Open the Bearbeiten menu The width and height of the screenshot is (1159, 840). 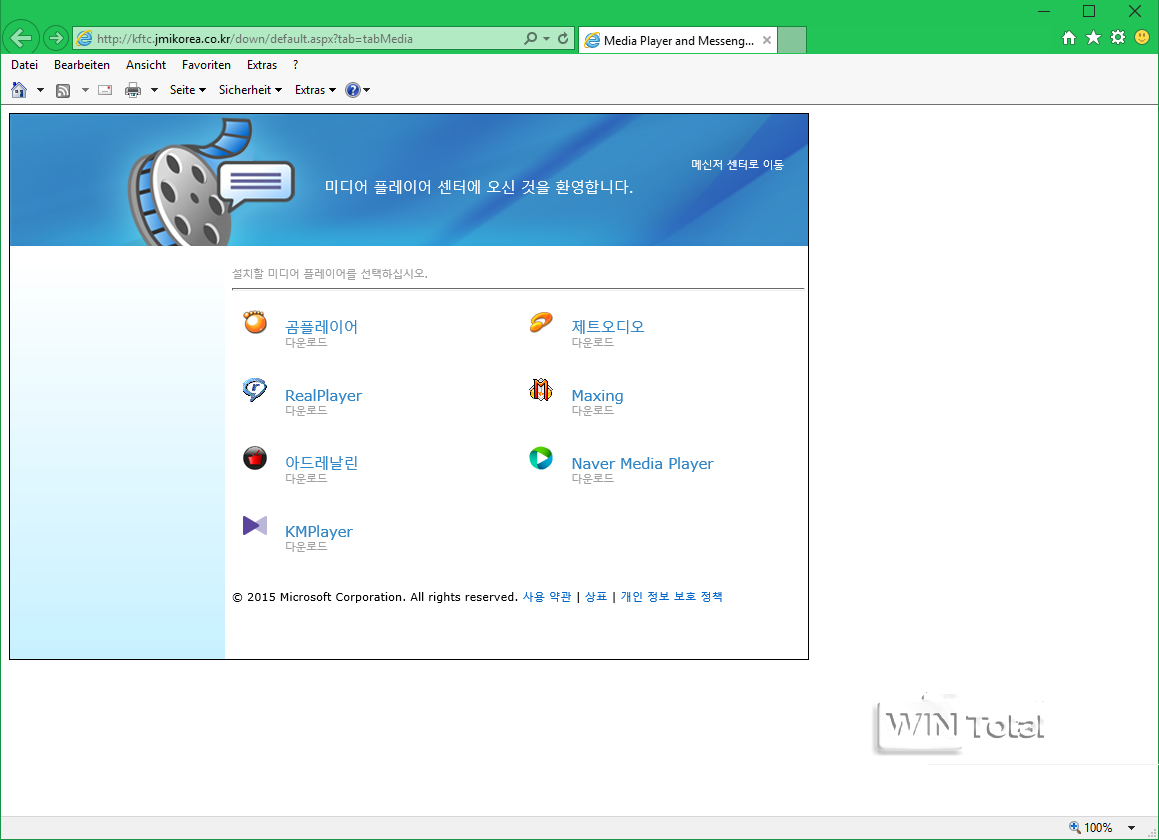81,65
